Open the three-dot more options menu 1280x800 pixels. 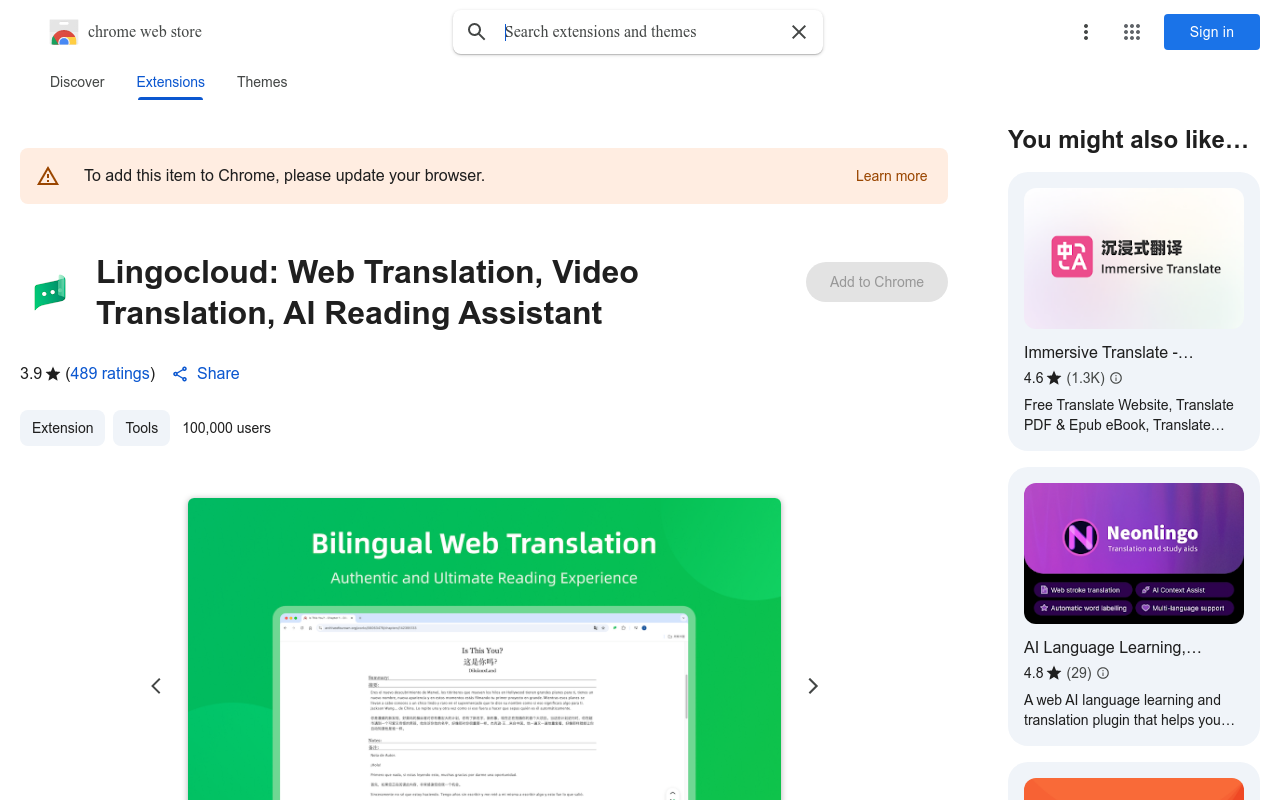click(1086, 32)
